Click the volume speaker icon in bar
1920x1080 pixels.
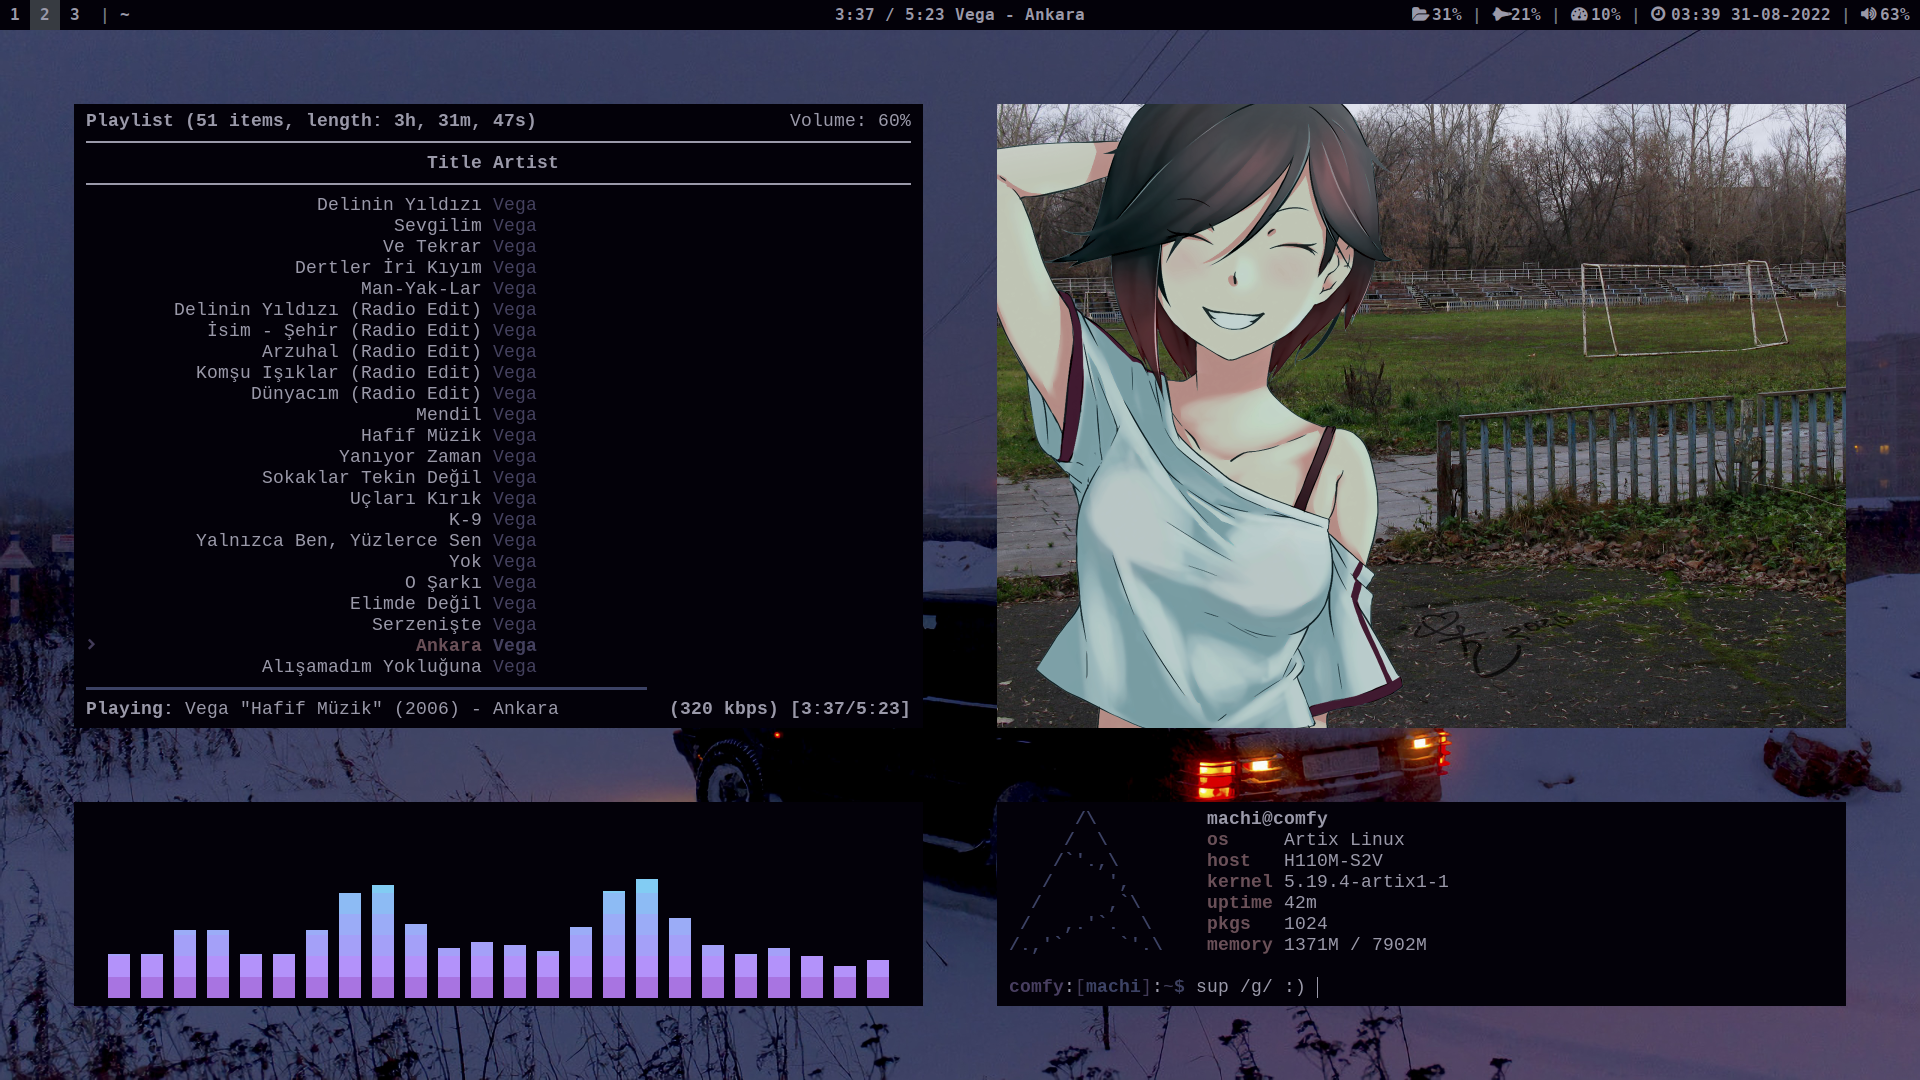tap(1868, 15)
